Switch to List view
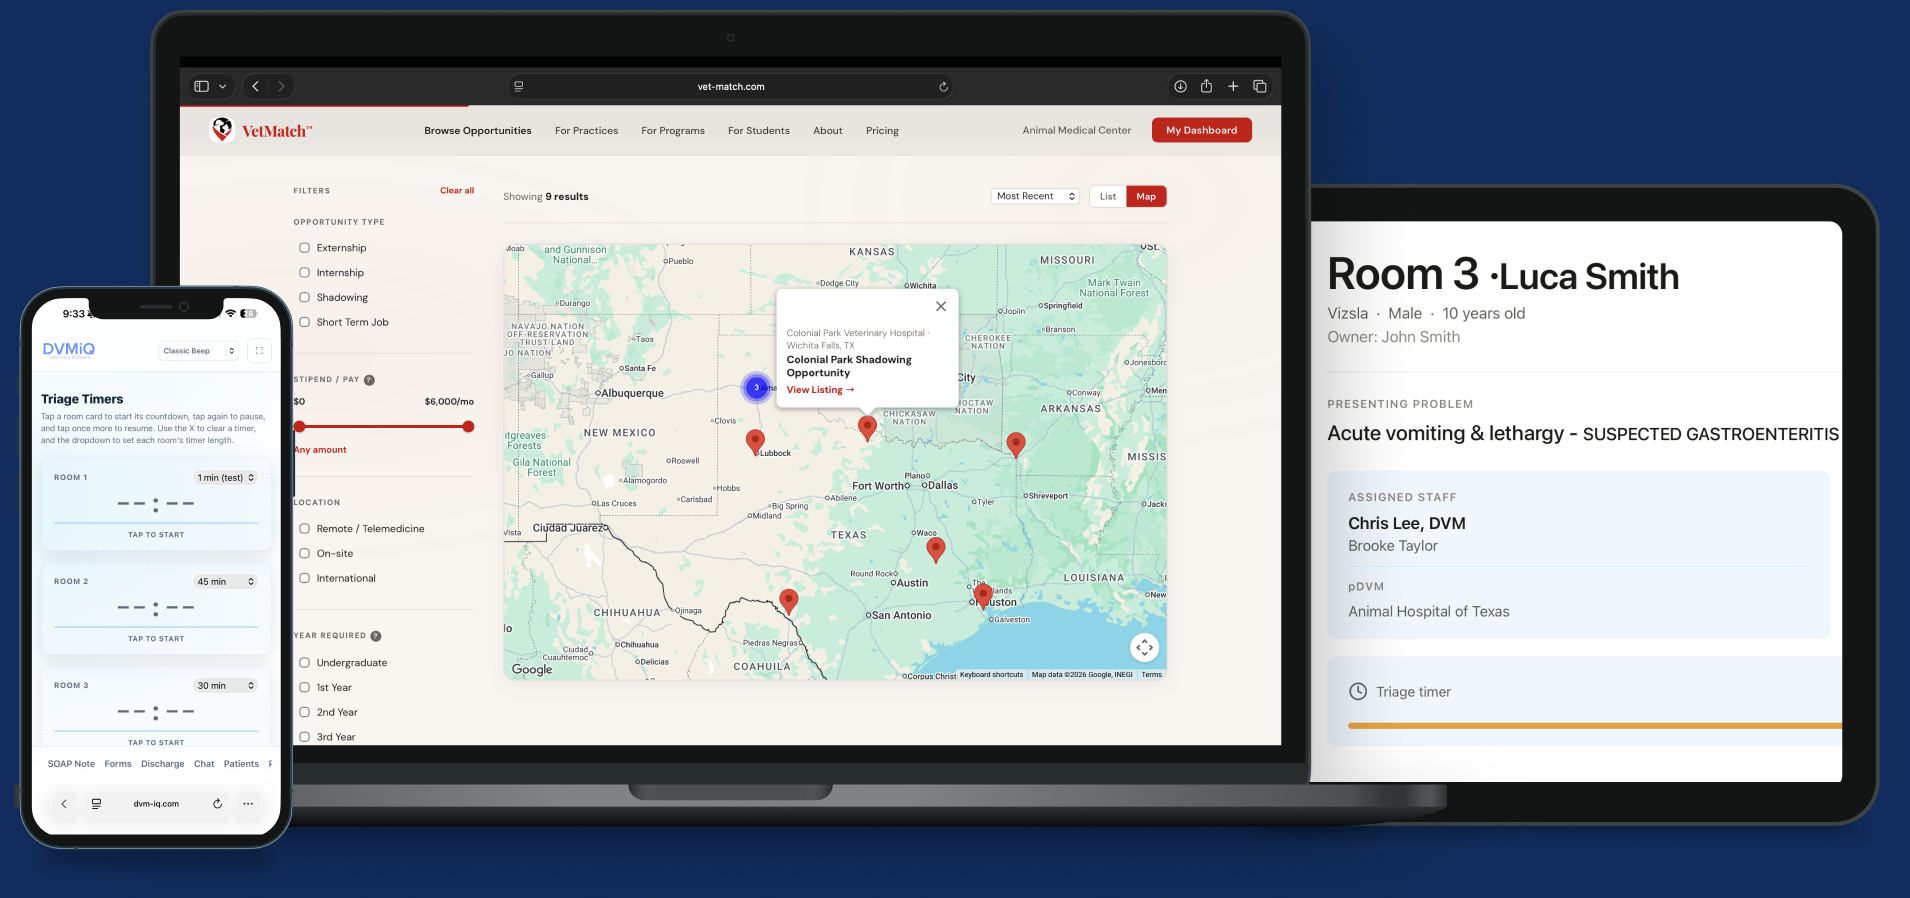The width and height of the screenshot is (1910, 898). point(1108,196)
